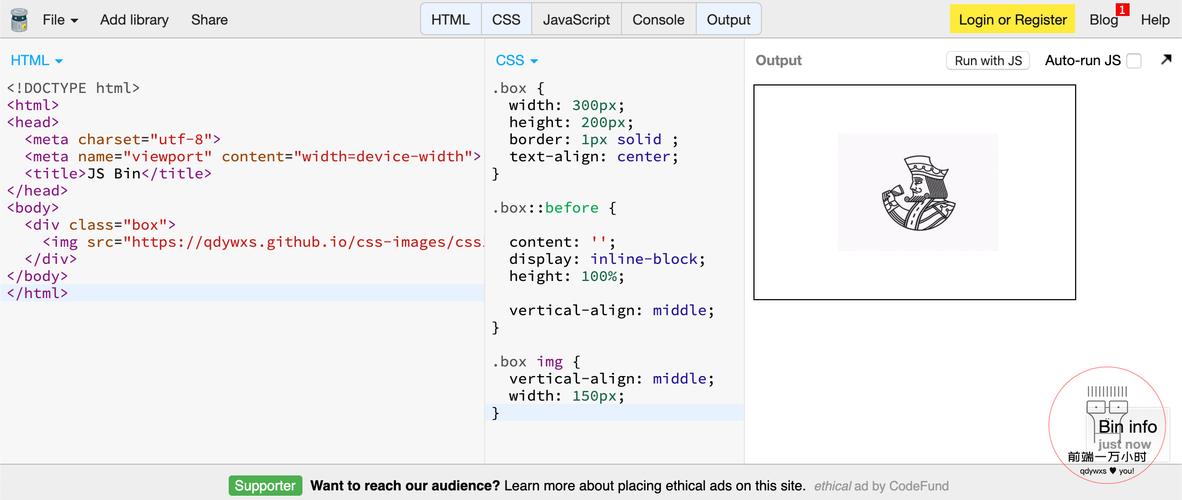Pop out the output with the arrow icon
This screenshot has width=1182, height=500.
(x=1165, y=60)
